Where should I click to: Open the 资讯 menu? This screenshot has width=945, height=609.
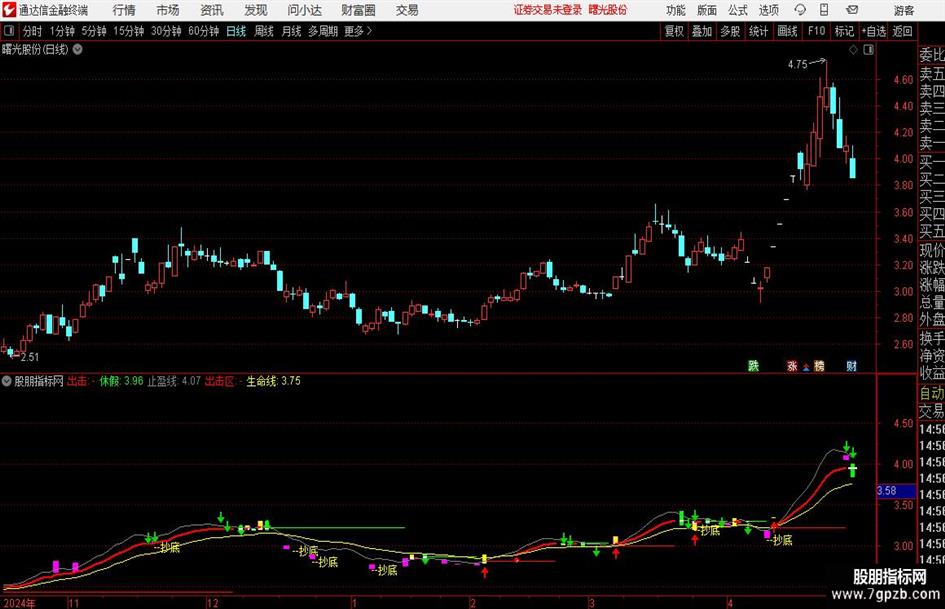click(x=212, y=10)
